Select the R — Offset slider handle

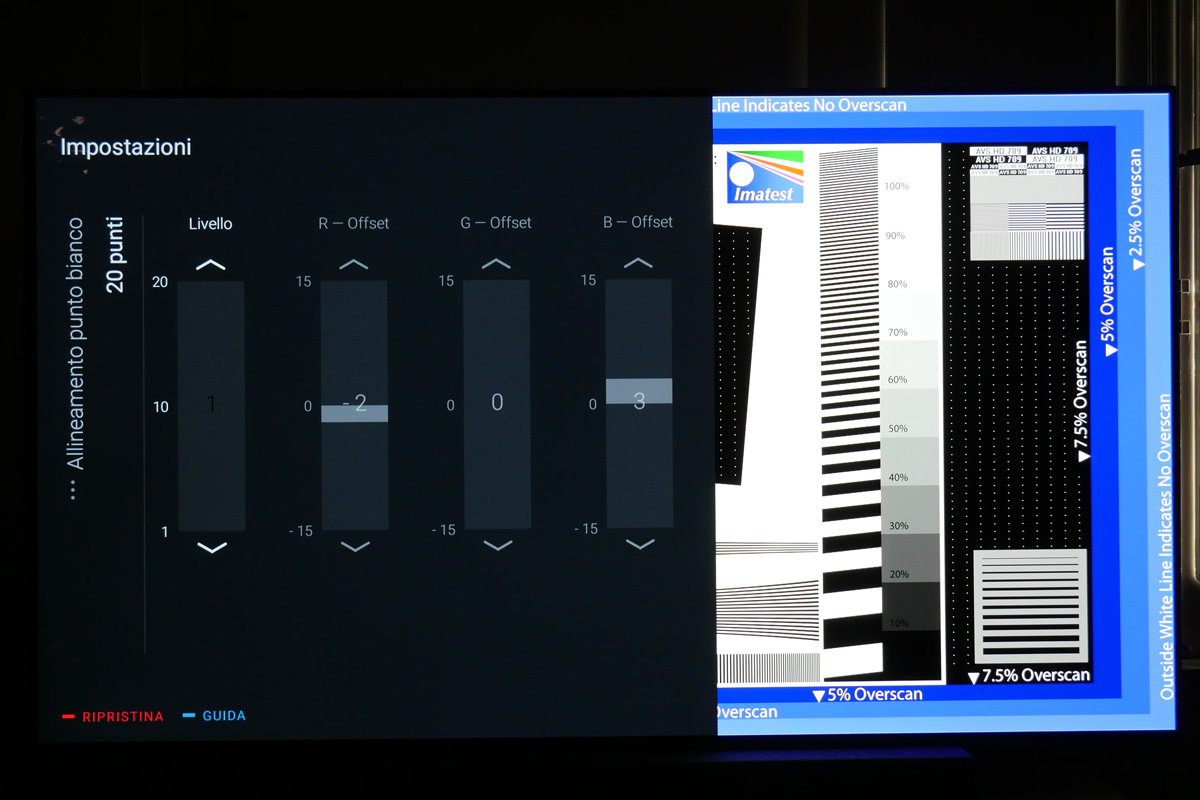coord(354,413)
